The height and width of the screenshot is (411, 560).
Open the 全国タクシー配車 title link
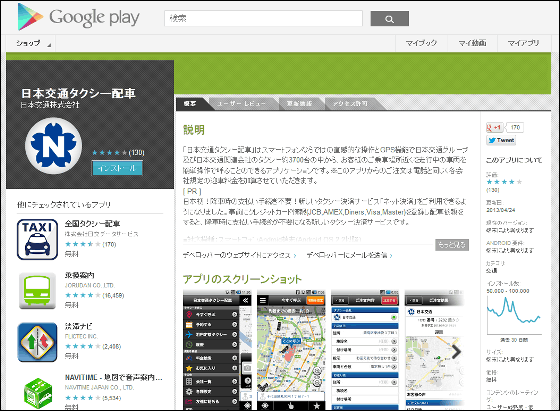[x=92, y=224]
